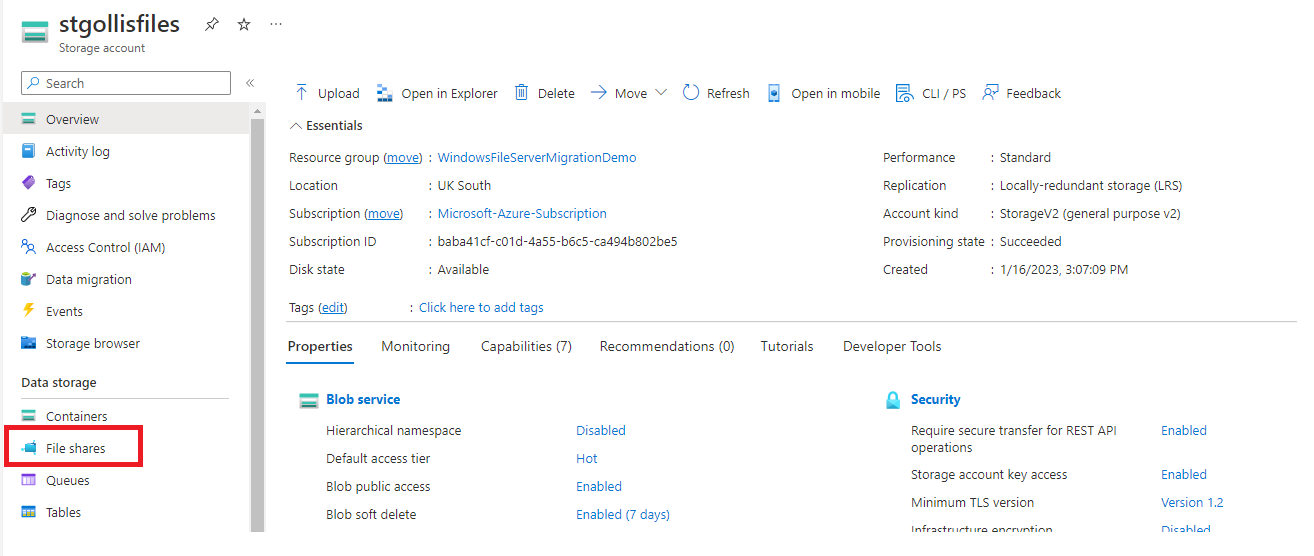Switch to the Monitoring tab
Image resolution: width=1314 pixels, height=556 pixels.
415,347
